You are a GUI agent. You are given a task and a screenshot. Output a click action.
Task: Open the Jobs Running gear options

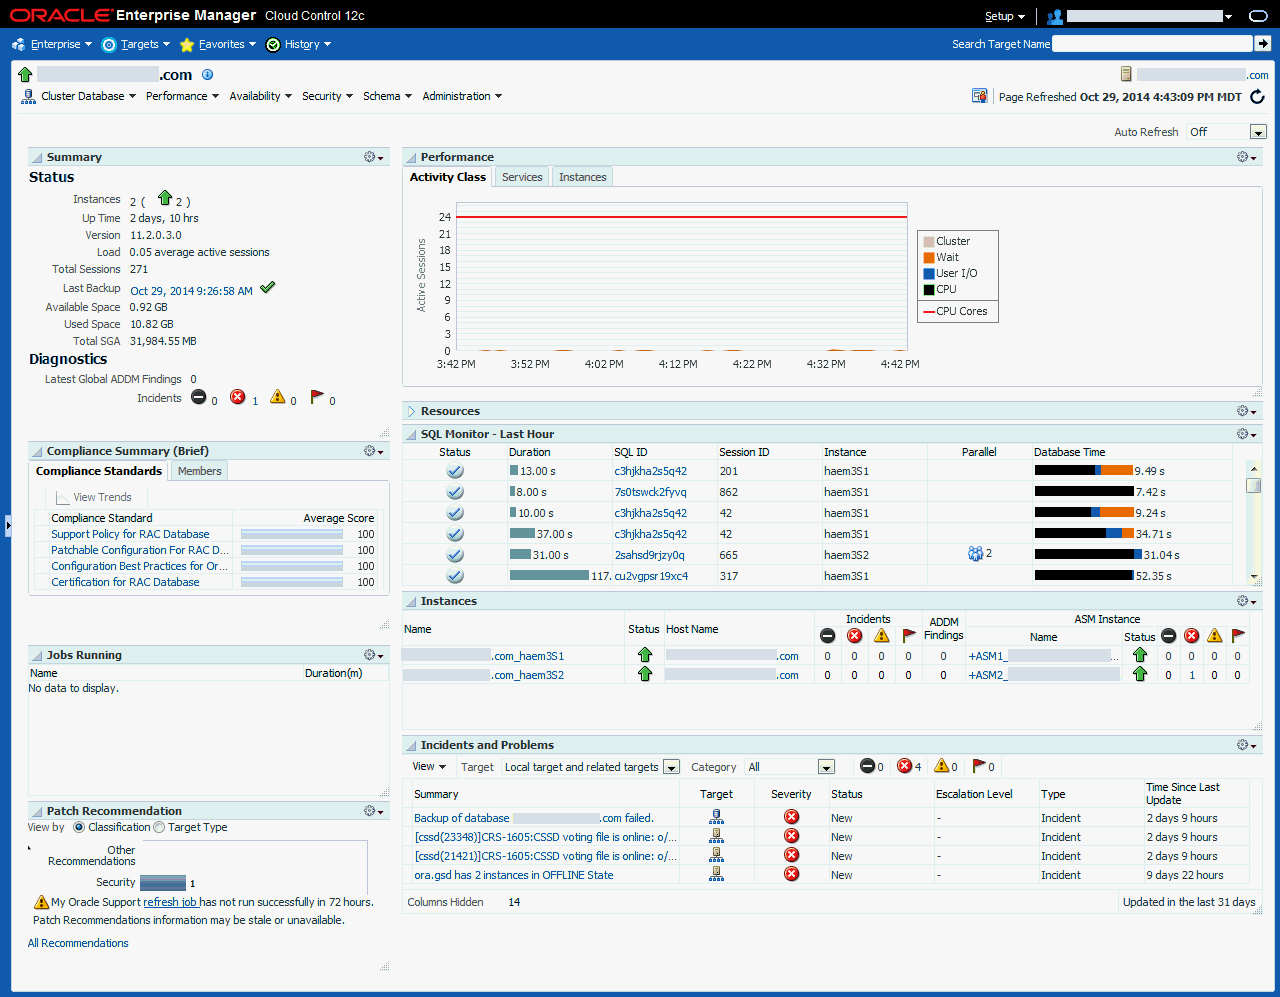[374, 655]
